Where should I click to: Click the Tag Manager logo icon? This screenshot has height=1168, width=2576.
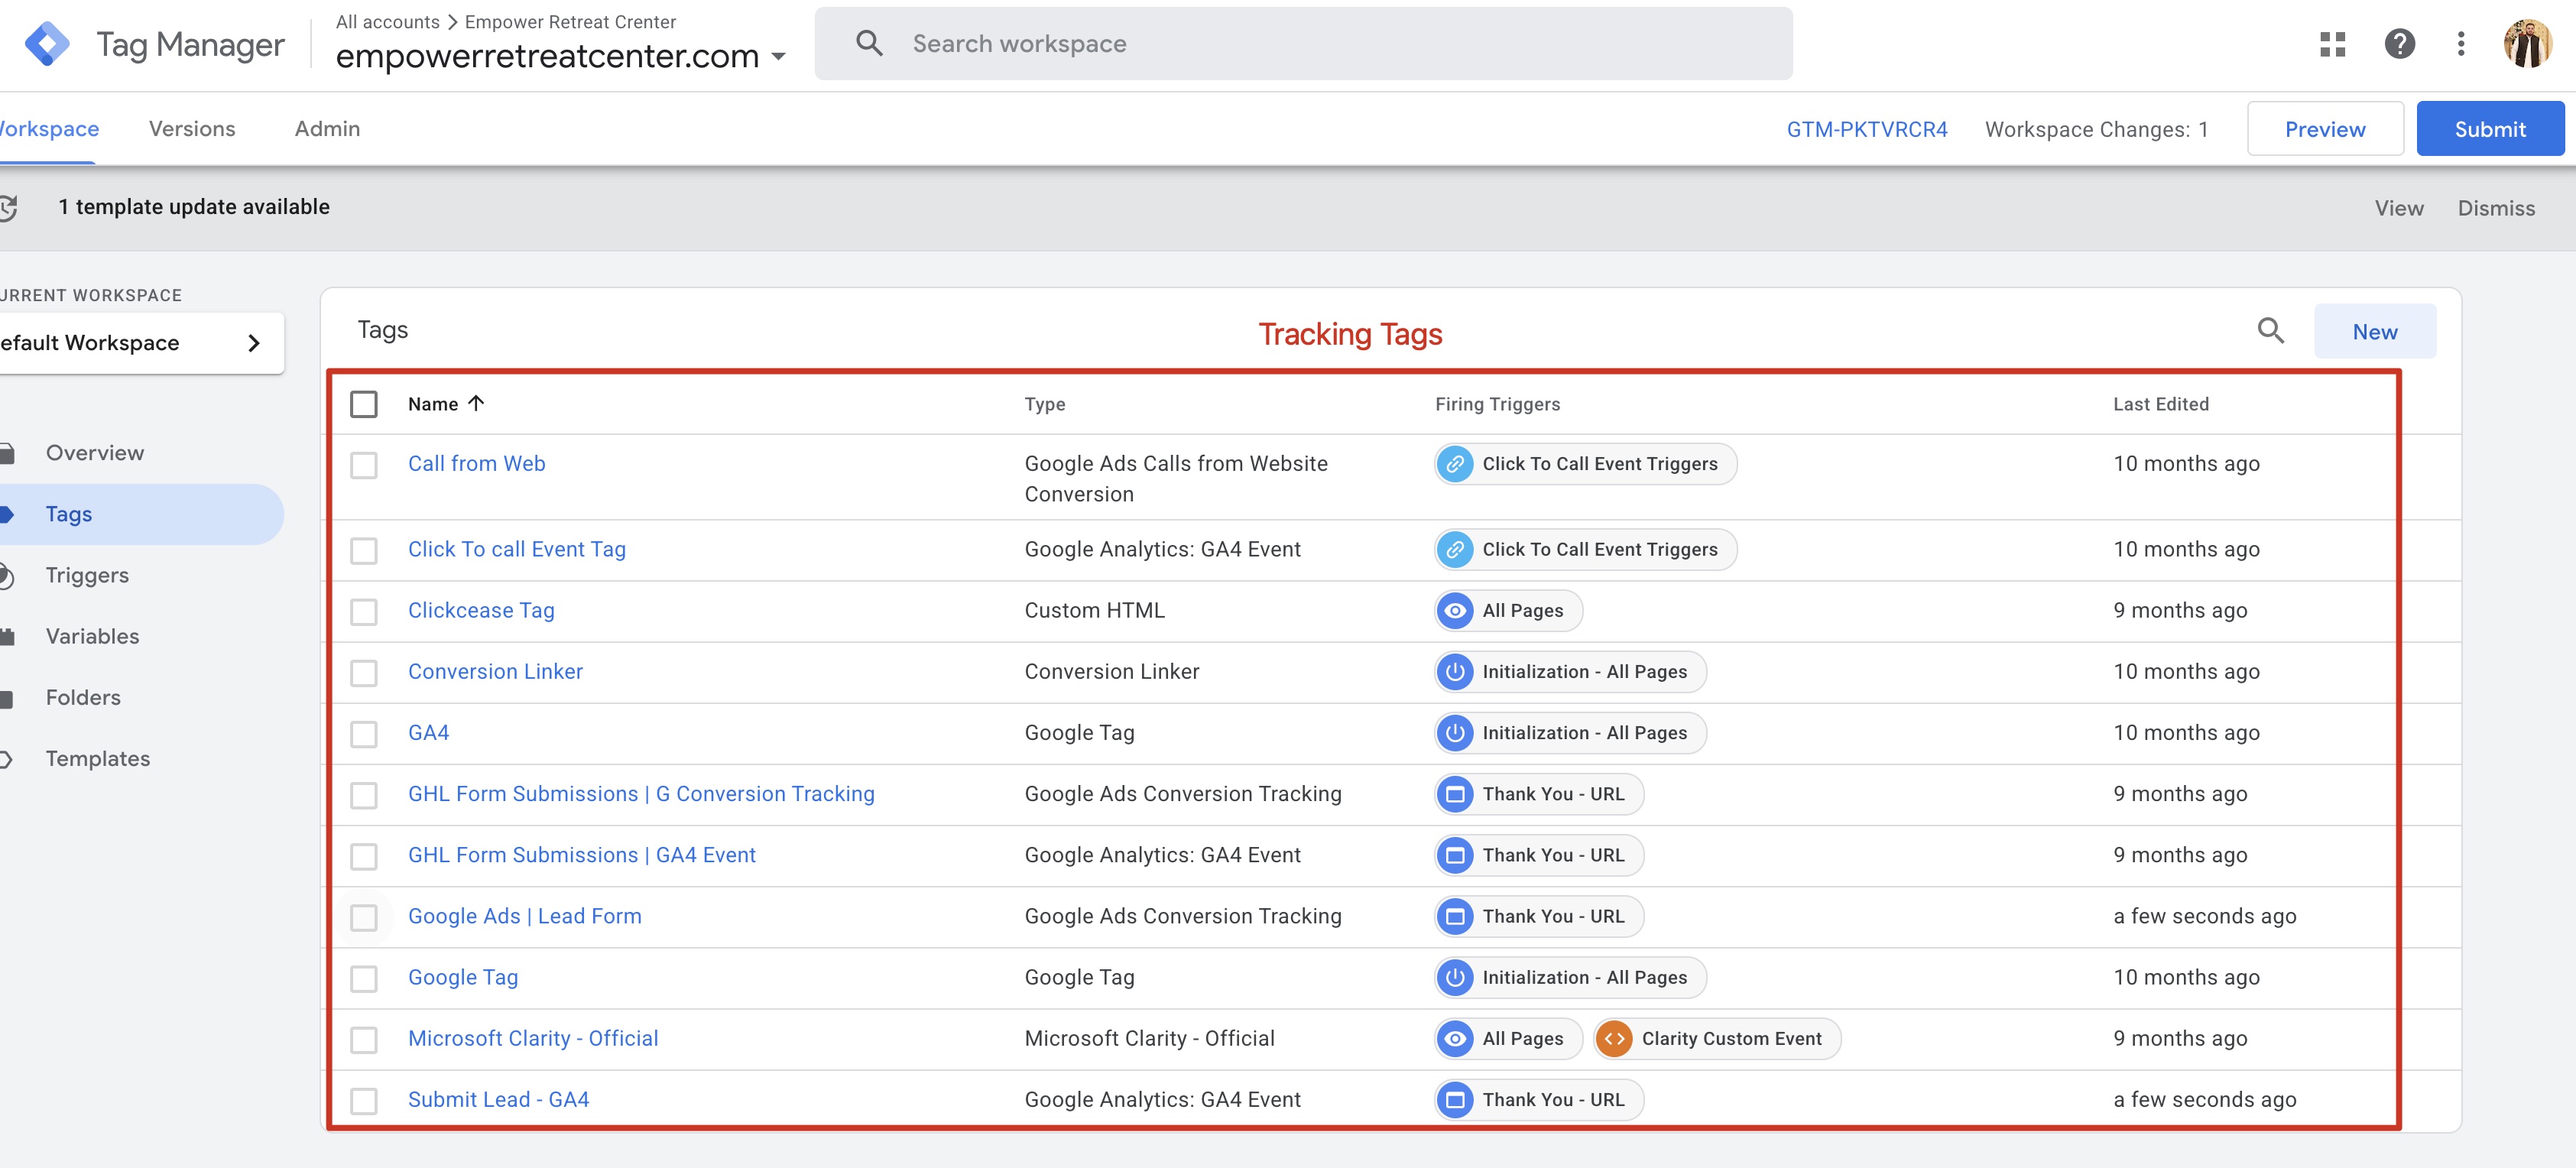46,44
